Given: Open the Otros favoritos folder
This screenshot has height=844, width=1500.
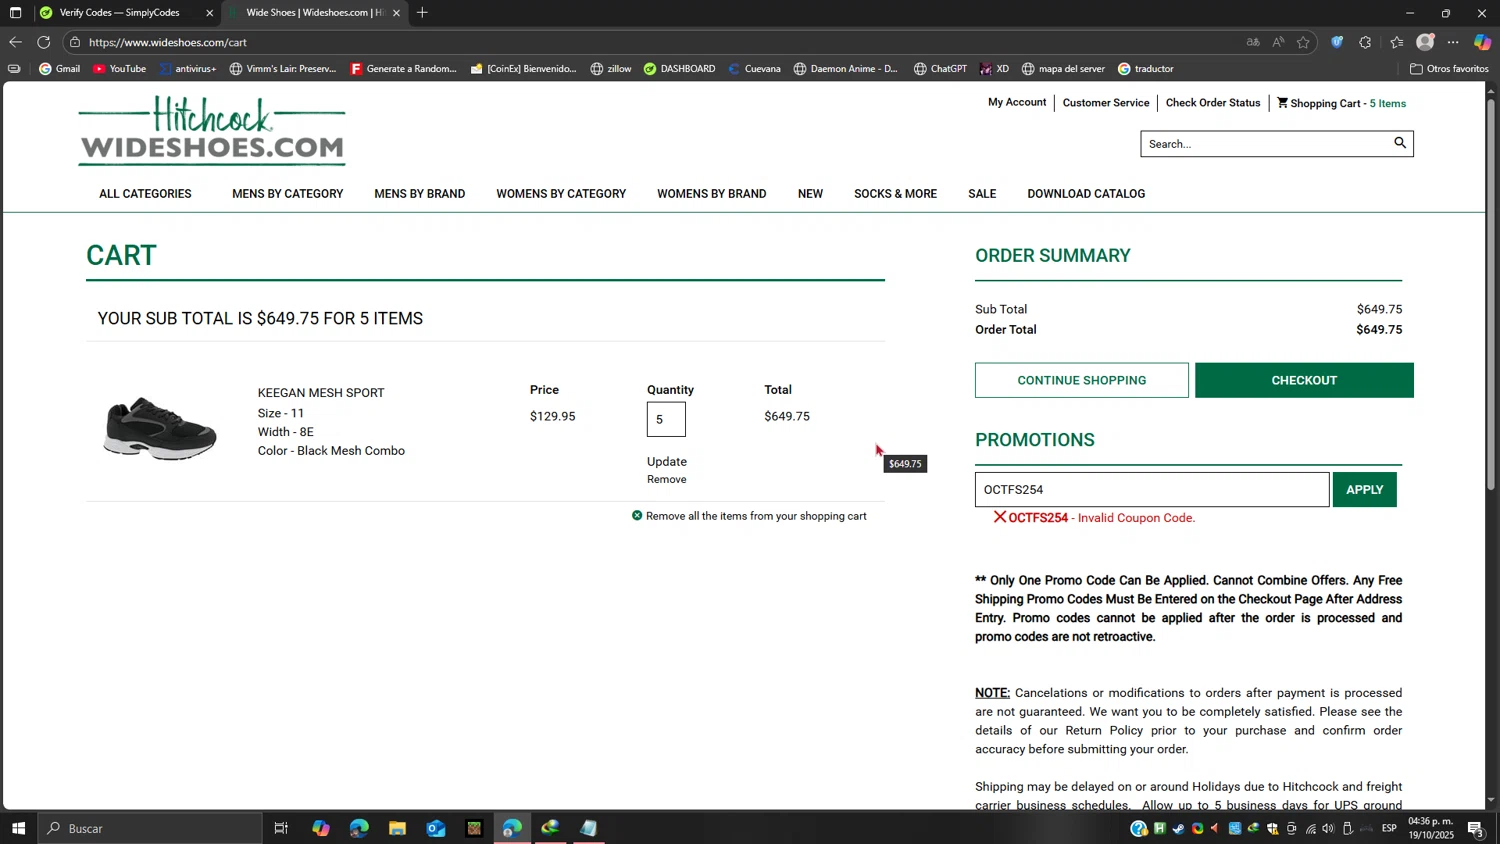Looking at the screenshot, I should 1449,69.
